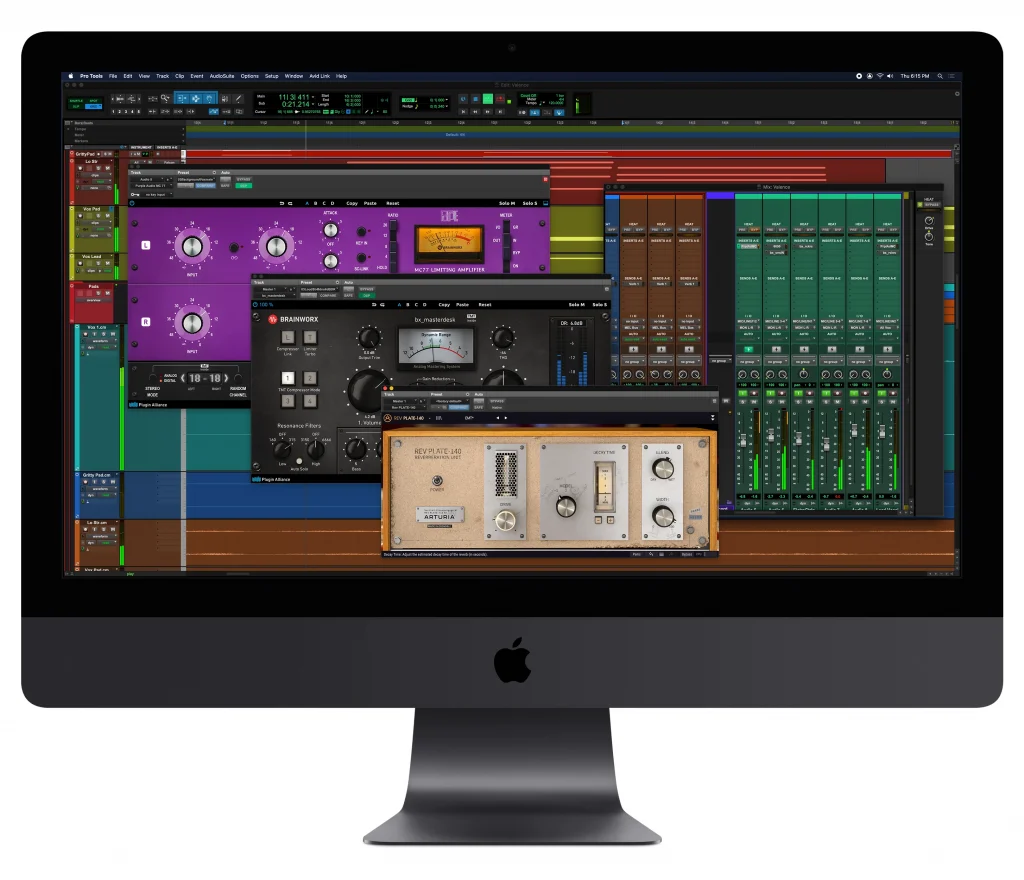Viewport: 1024px width, 880px height.
Task: Click the Brainworx logo icon
Action: pyautogui.click(x=273, y=319)
